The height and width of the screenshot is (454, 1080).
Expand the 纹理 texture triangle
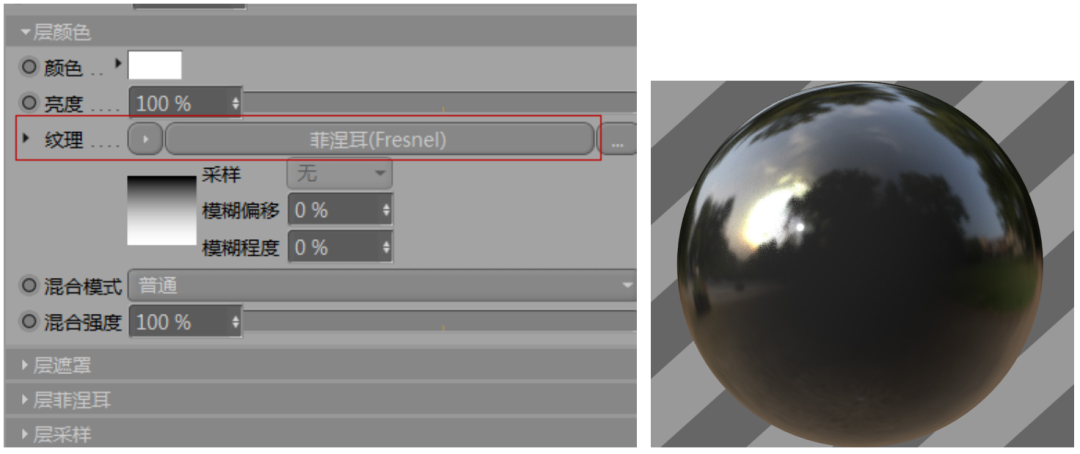pos(26,138)
